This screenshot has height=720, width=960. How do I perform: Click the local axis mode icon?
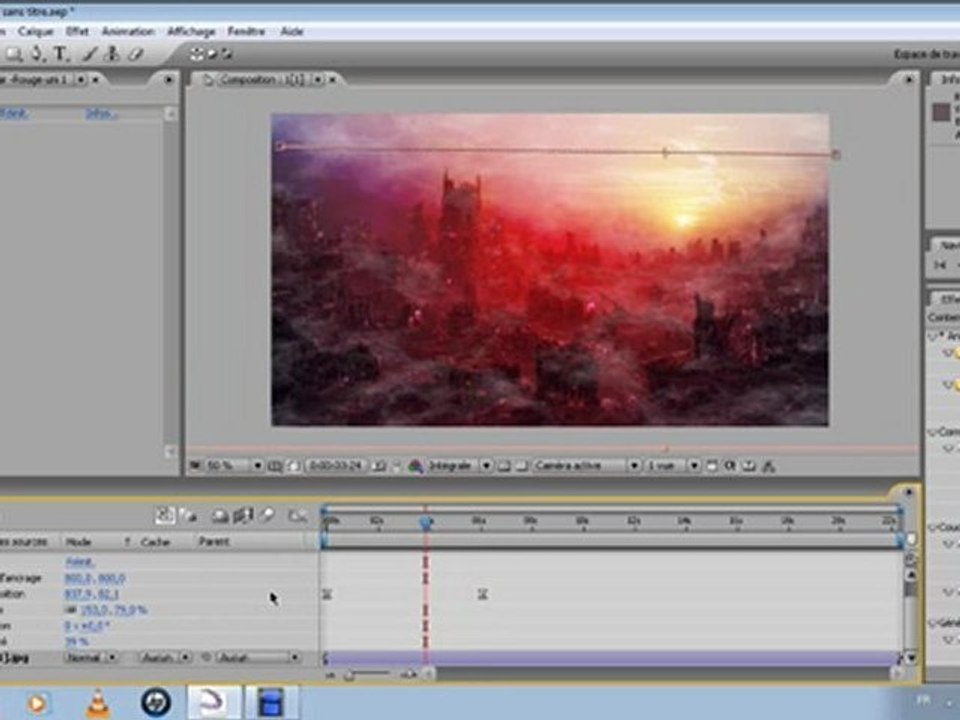tap(196, 54)
